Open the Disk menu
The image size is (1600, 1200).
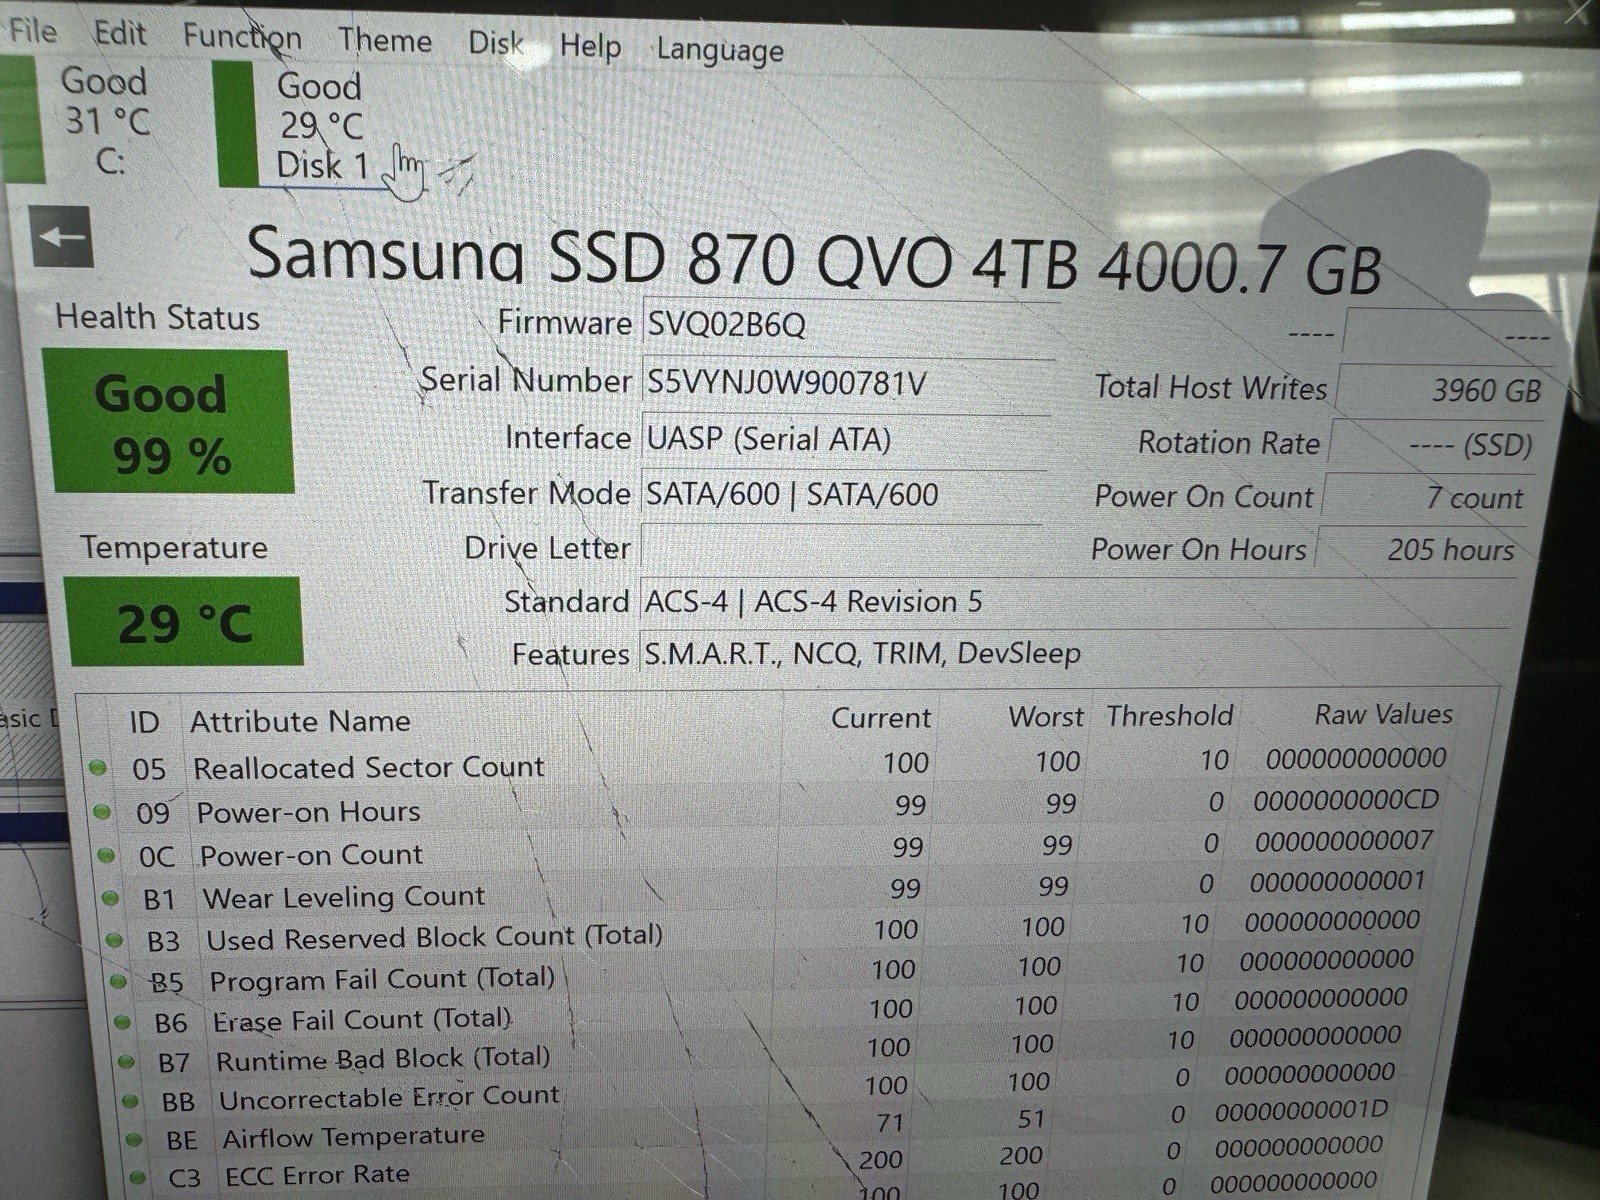pos(496,43)
